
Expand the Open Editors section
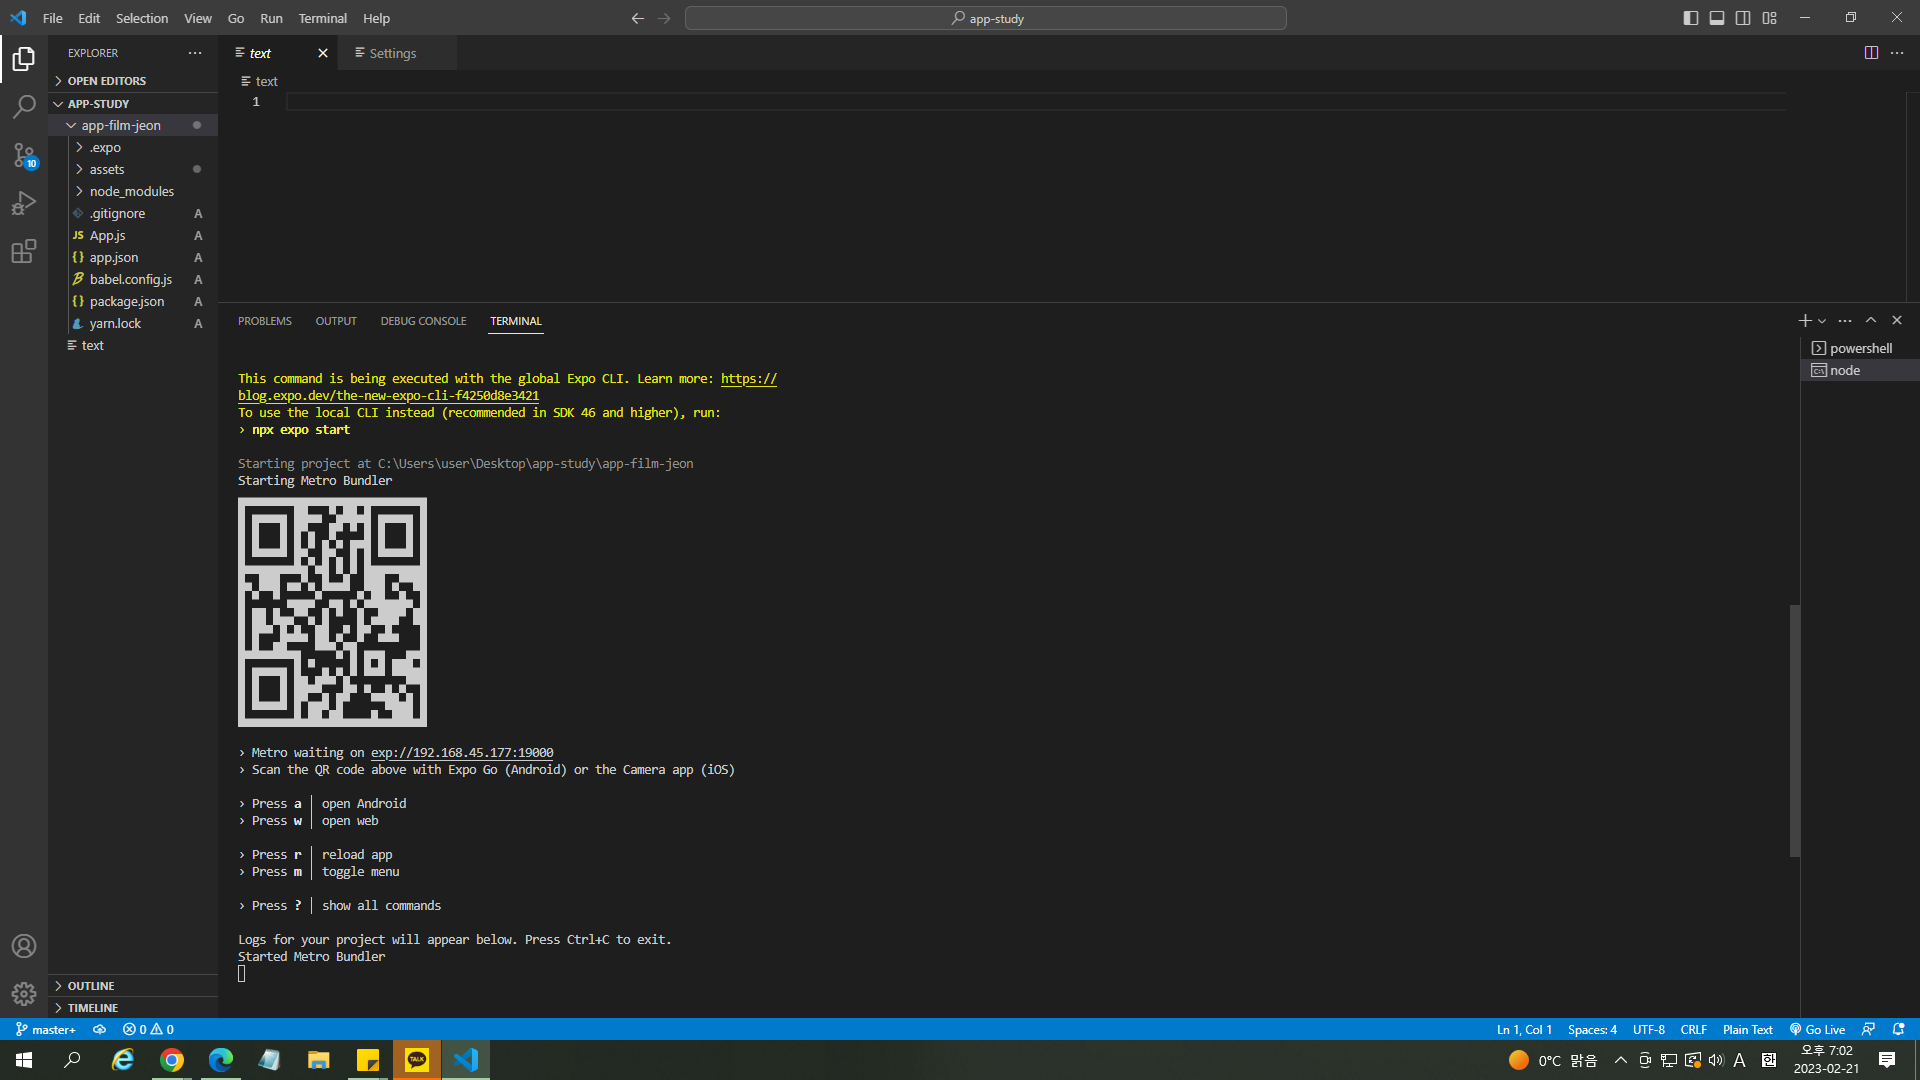click(x=133, y=81)
